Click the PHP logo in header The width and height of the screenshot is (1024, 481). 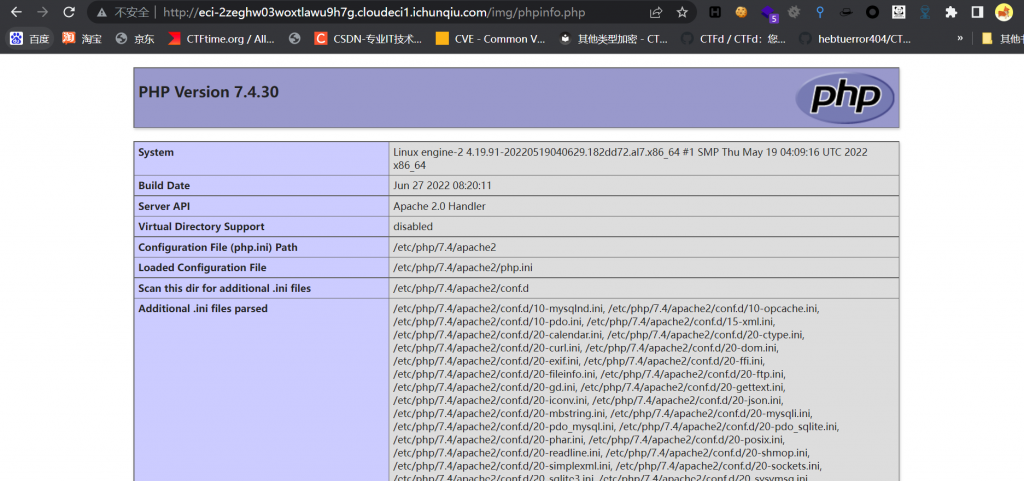pos(844,97)
